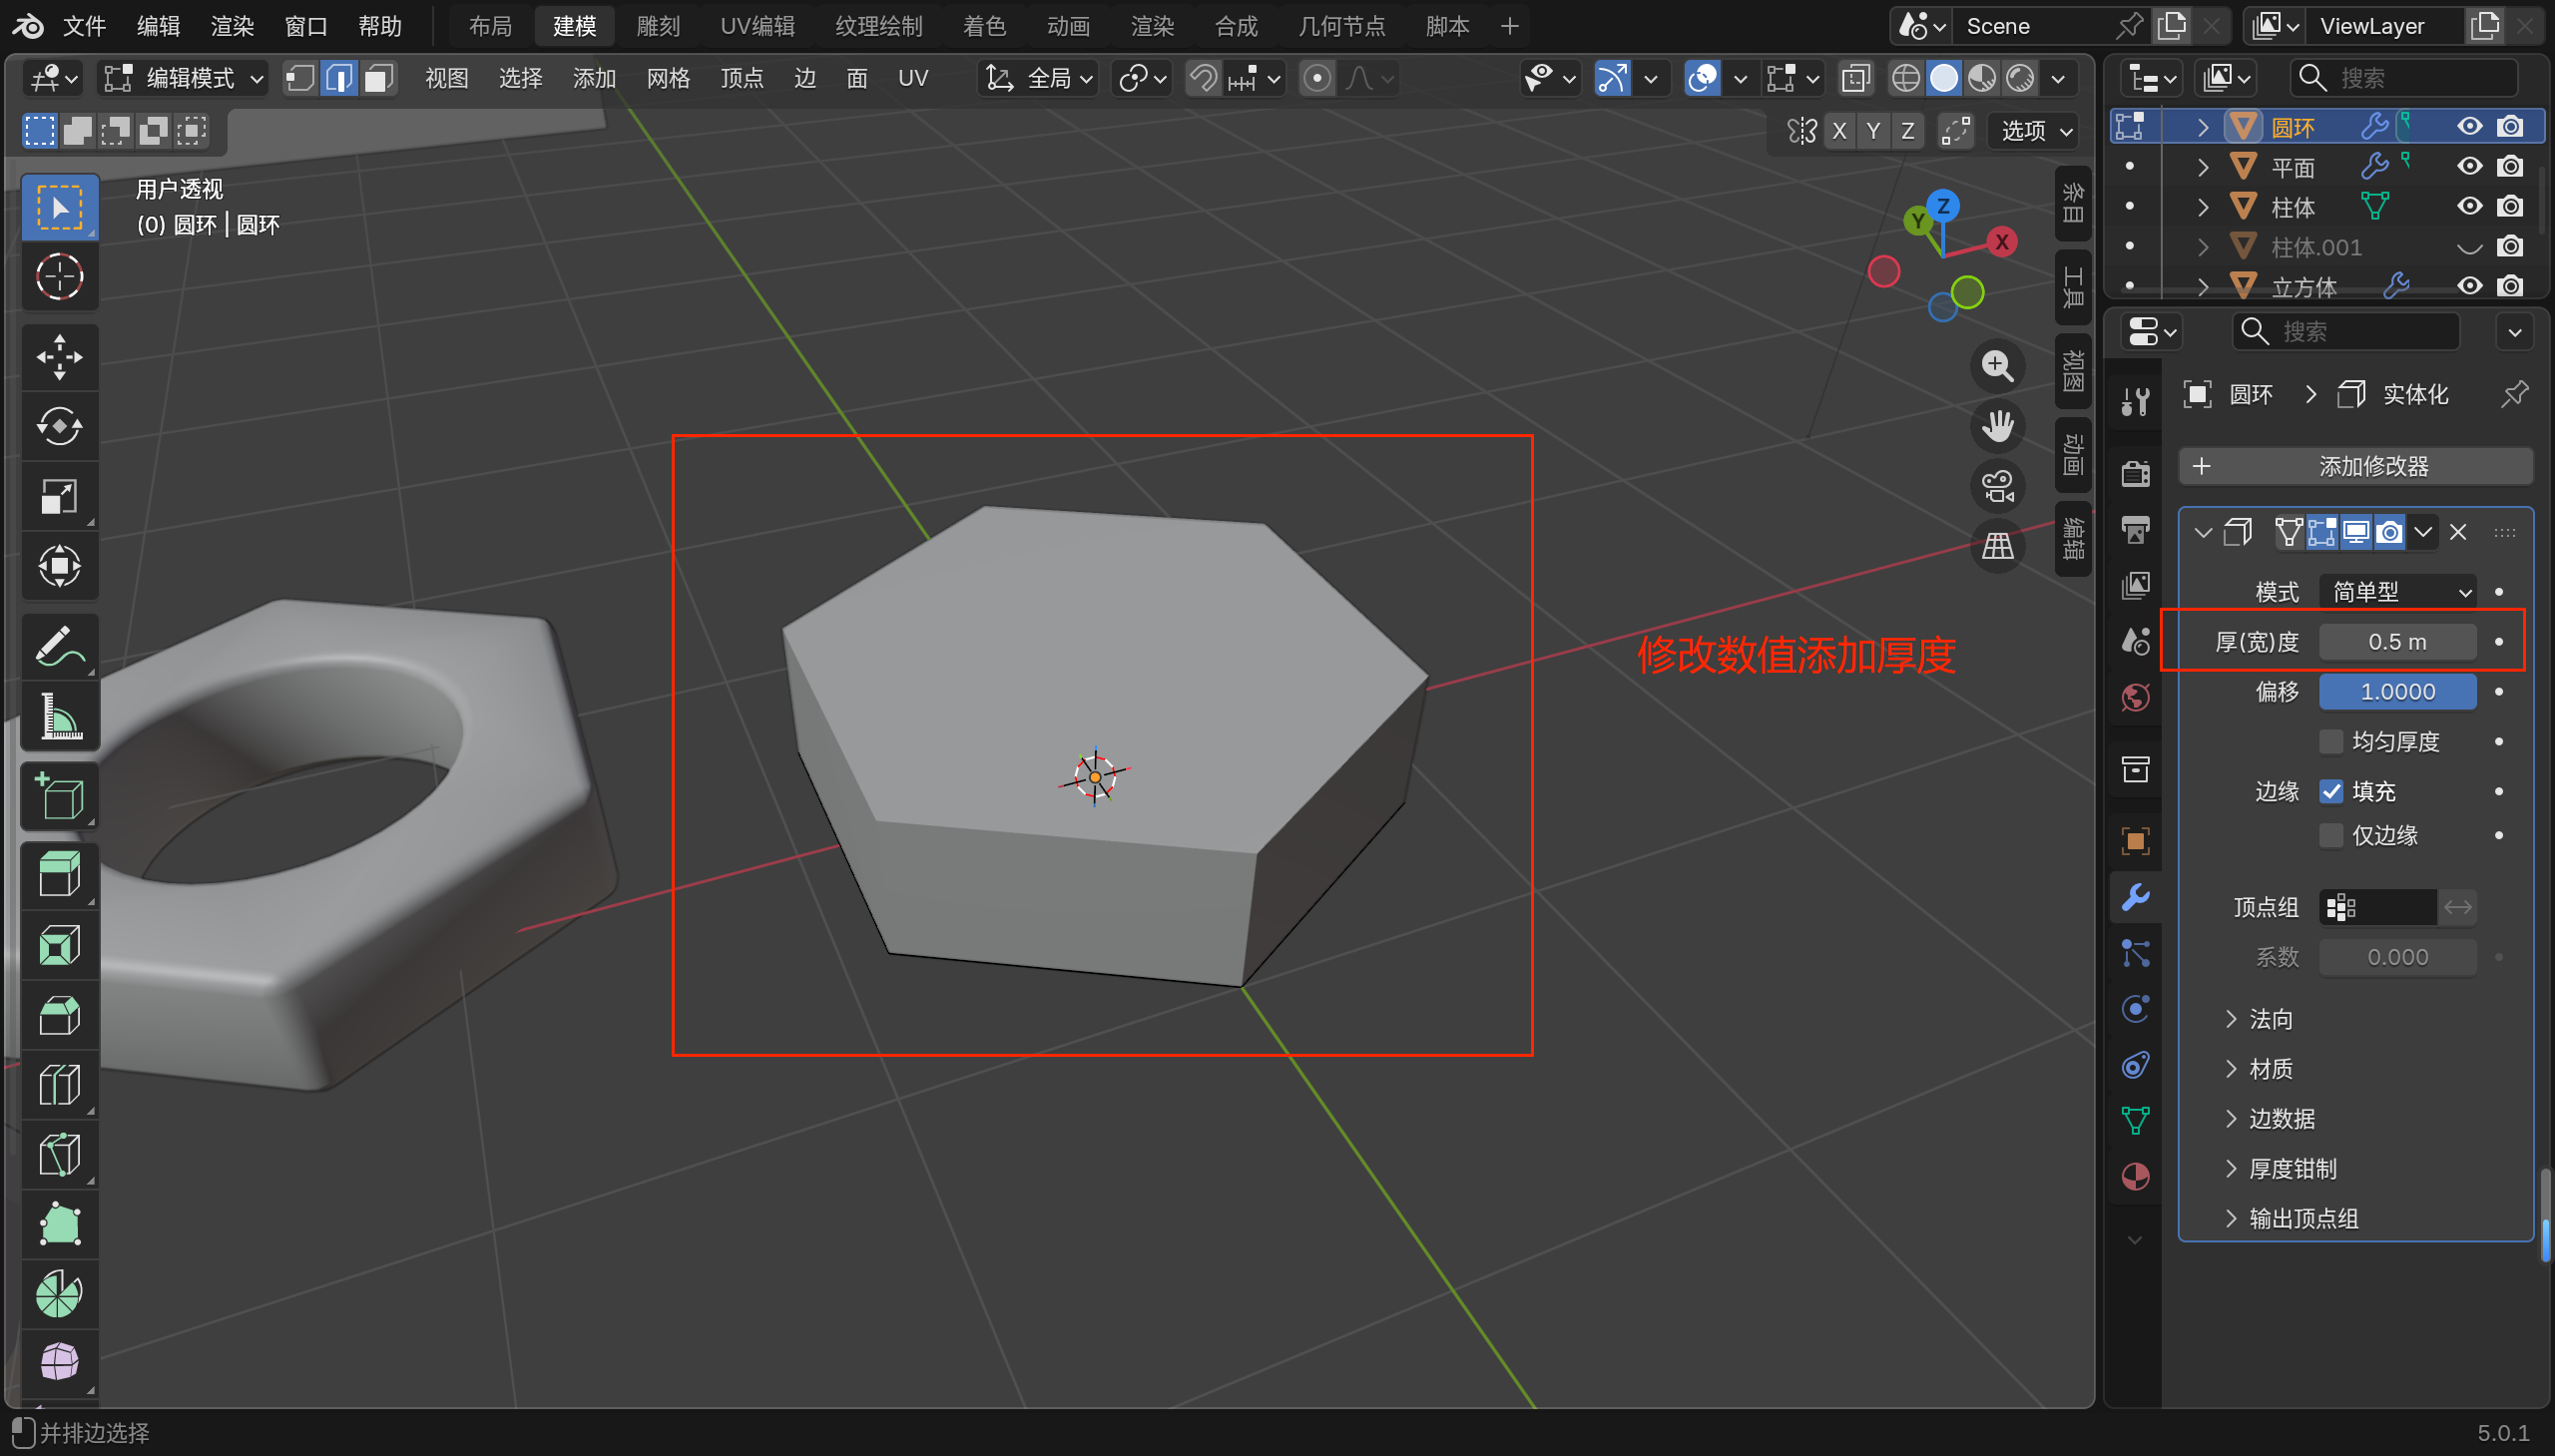This screenshot has height=1456, width=2555.
Task: Expand the 法向 subpanel
Action: [2269, 1019]
